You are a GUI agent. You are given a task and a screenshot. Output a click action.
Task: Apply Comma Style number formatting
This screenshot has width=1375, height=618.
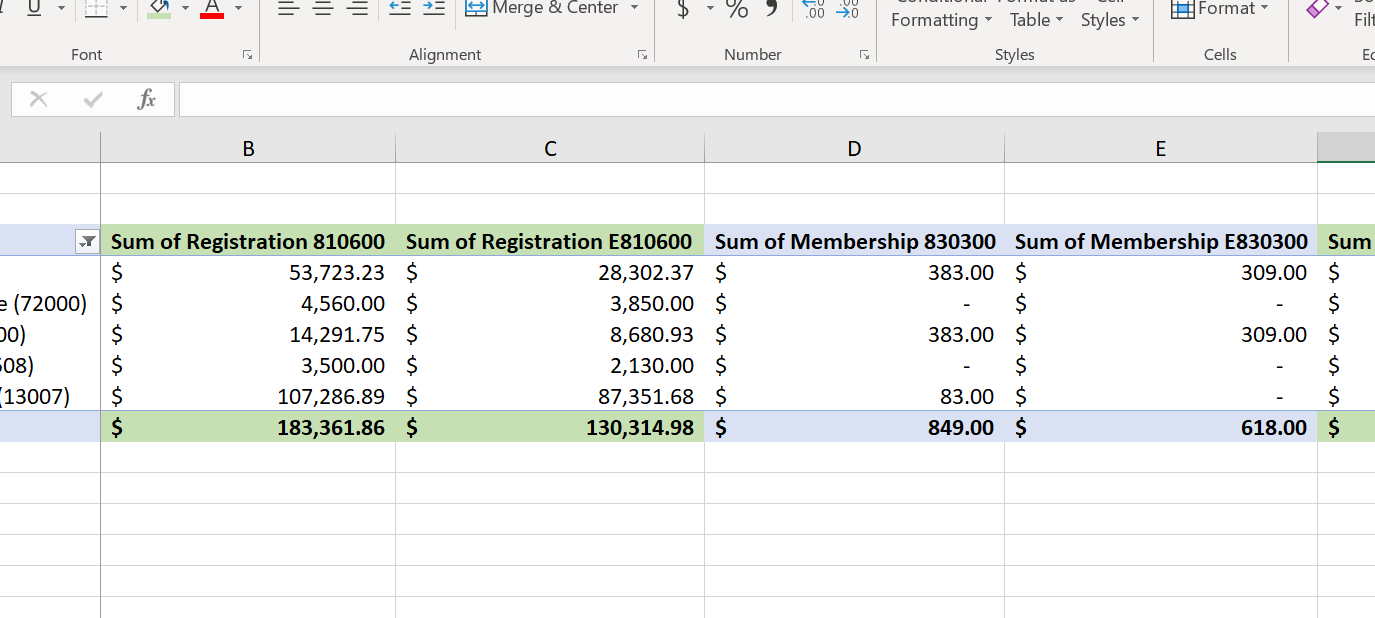coord(768,10)
